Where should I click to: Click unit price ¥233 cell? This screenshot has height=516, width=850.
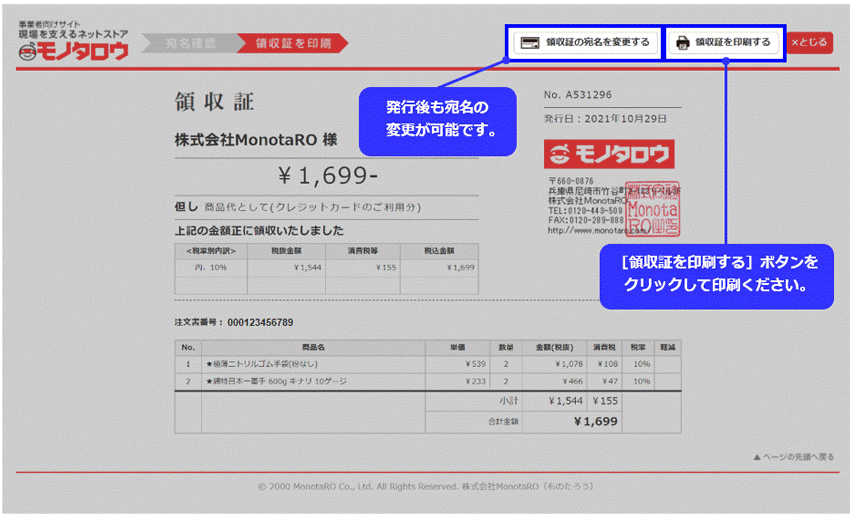tap(458, 382)
